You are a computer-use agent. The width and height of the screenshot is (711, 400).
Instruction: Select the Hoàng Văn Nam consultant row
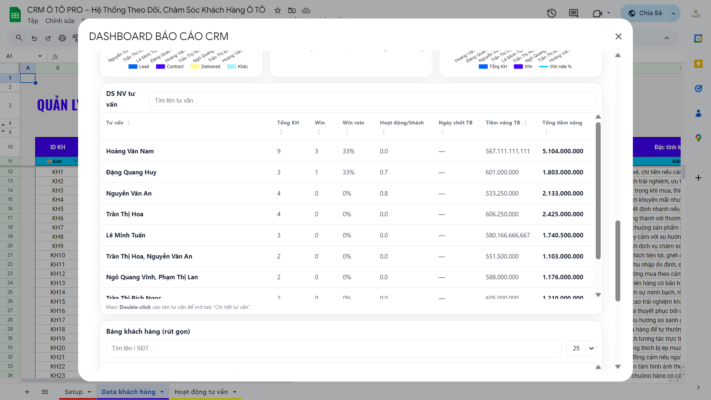pos(130,151)
